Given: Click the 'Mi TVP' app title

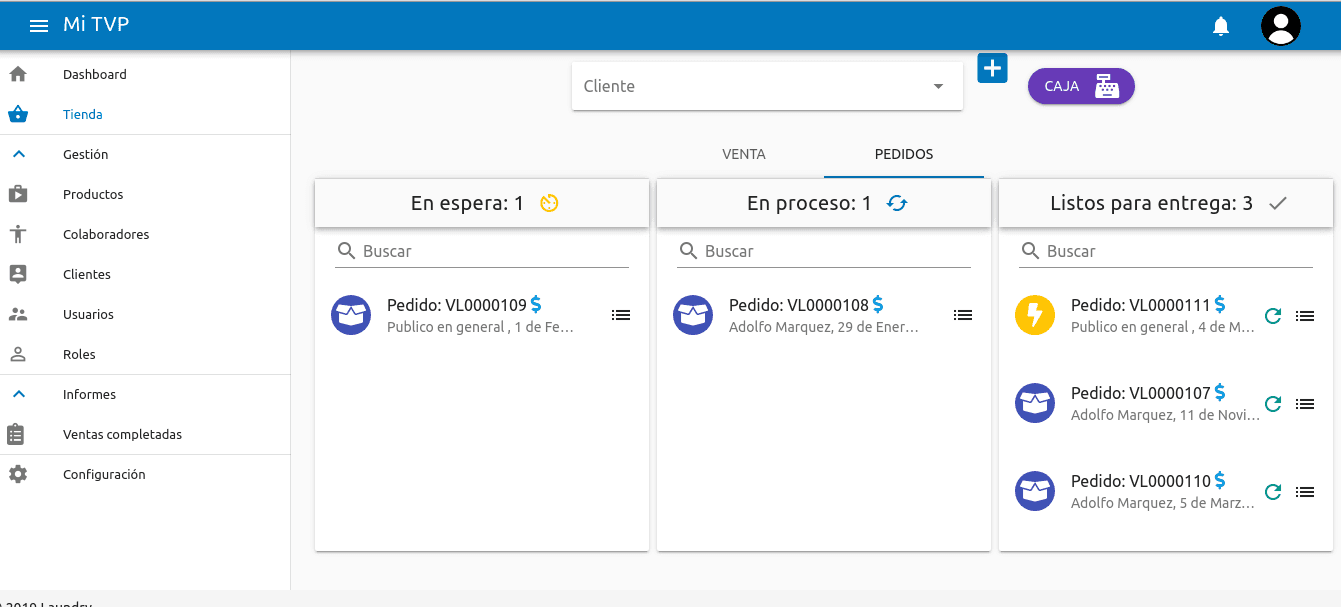Looking at the screenshot, I should pos(96,25).
